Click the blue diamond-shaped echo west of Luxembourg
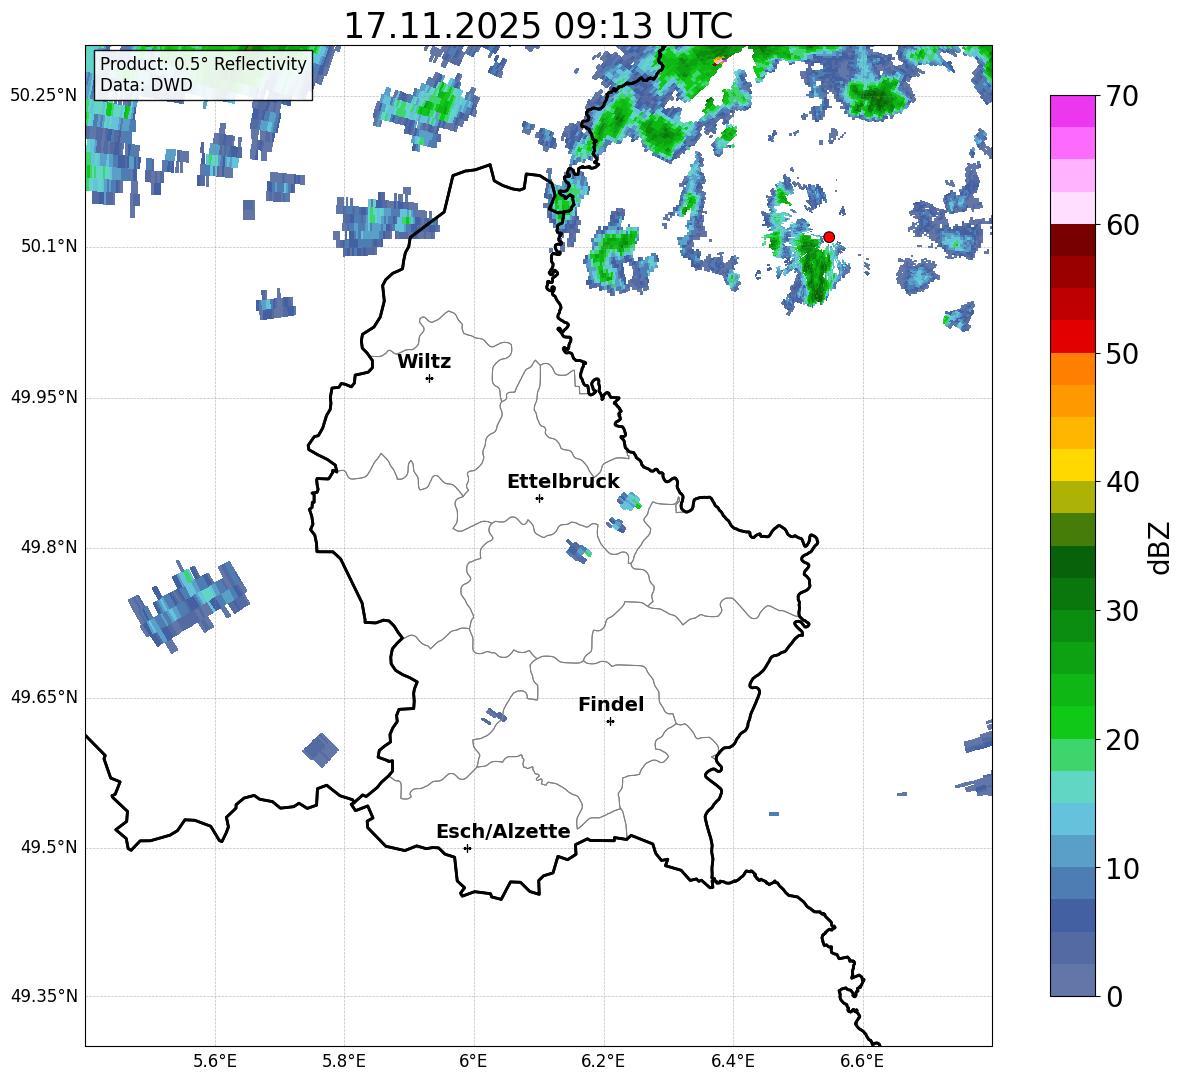This screenshot has height=1081, width=1184. point(321,750)
